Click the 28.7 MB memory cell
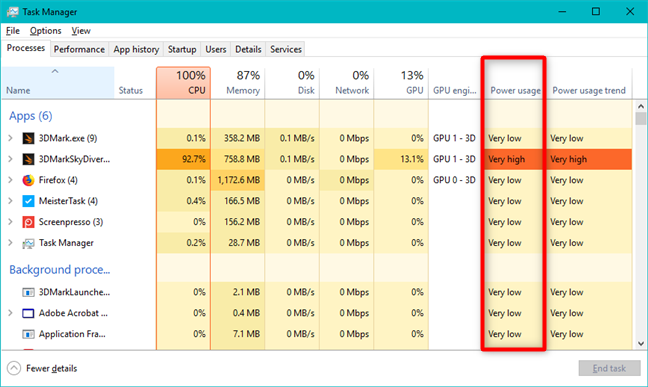648x387 pixels. pyautogui.click(x=238, y=243)
